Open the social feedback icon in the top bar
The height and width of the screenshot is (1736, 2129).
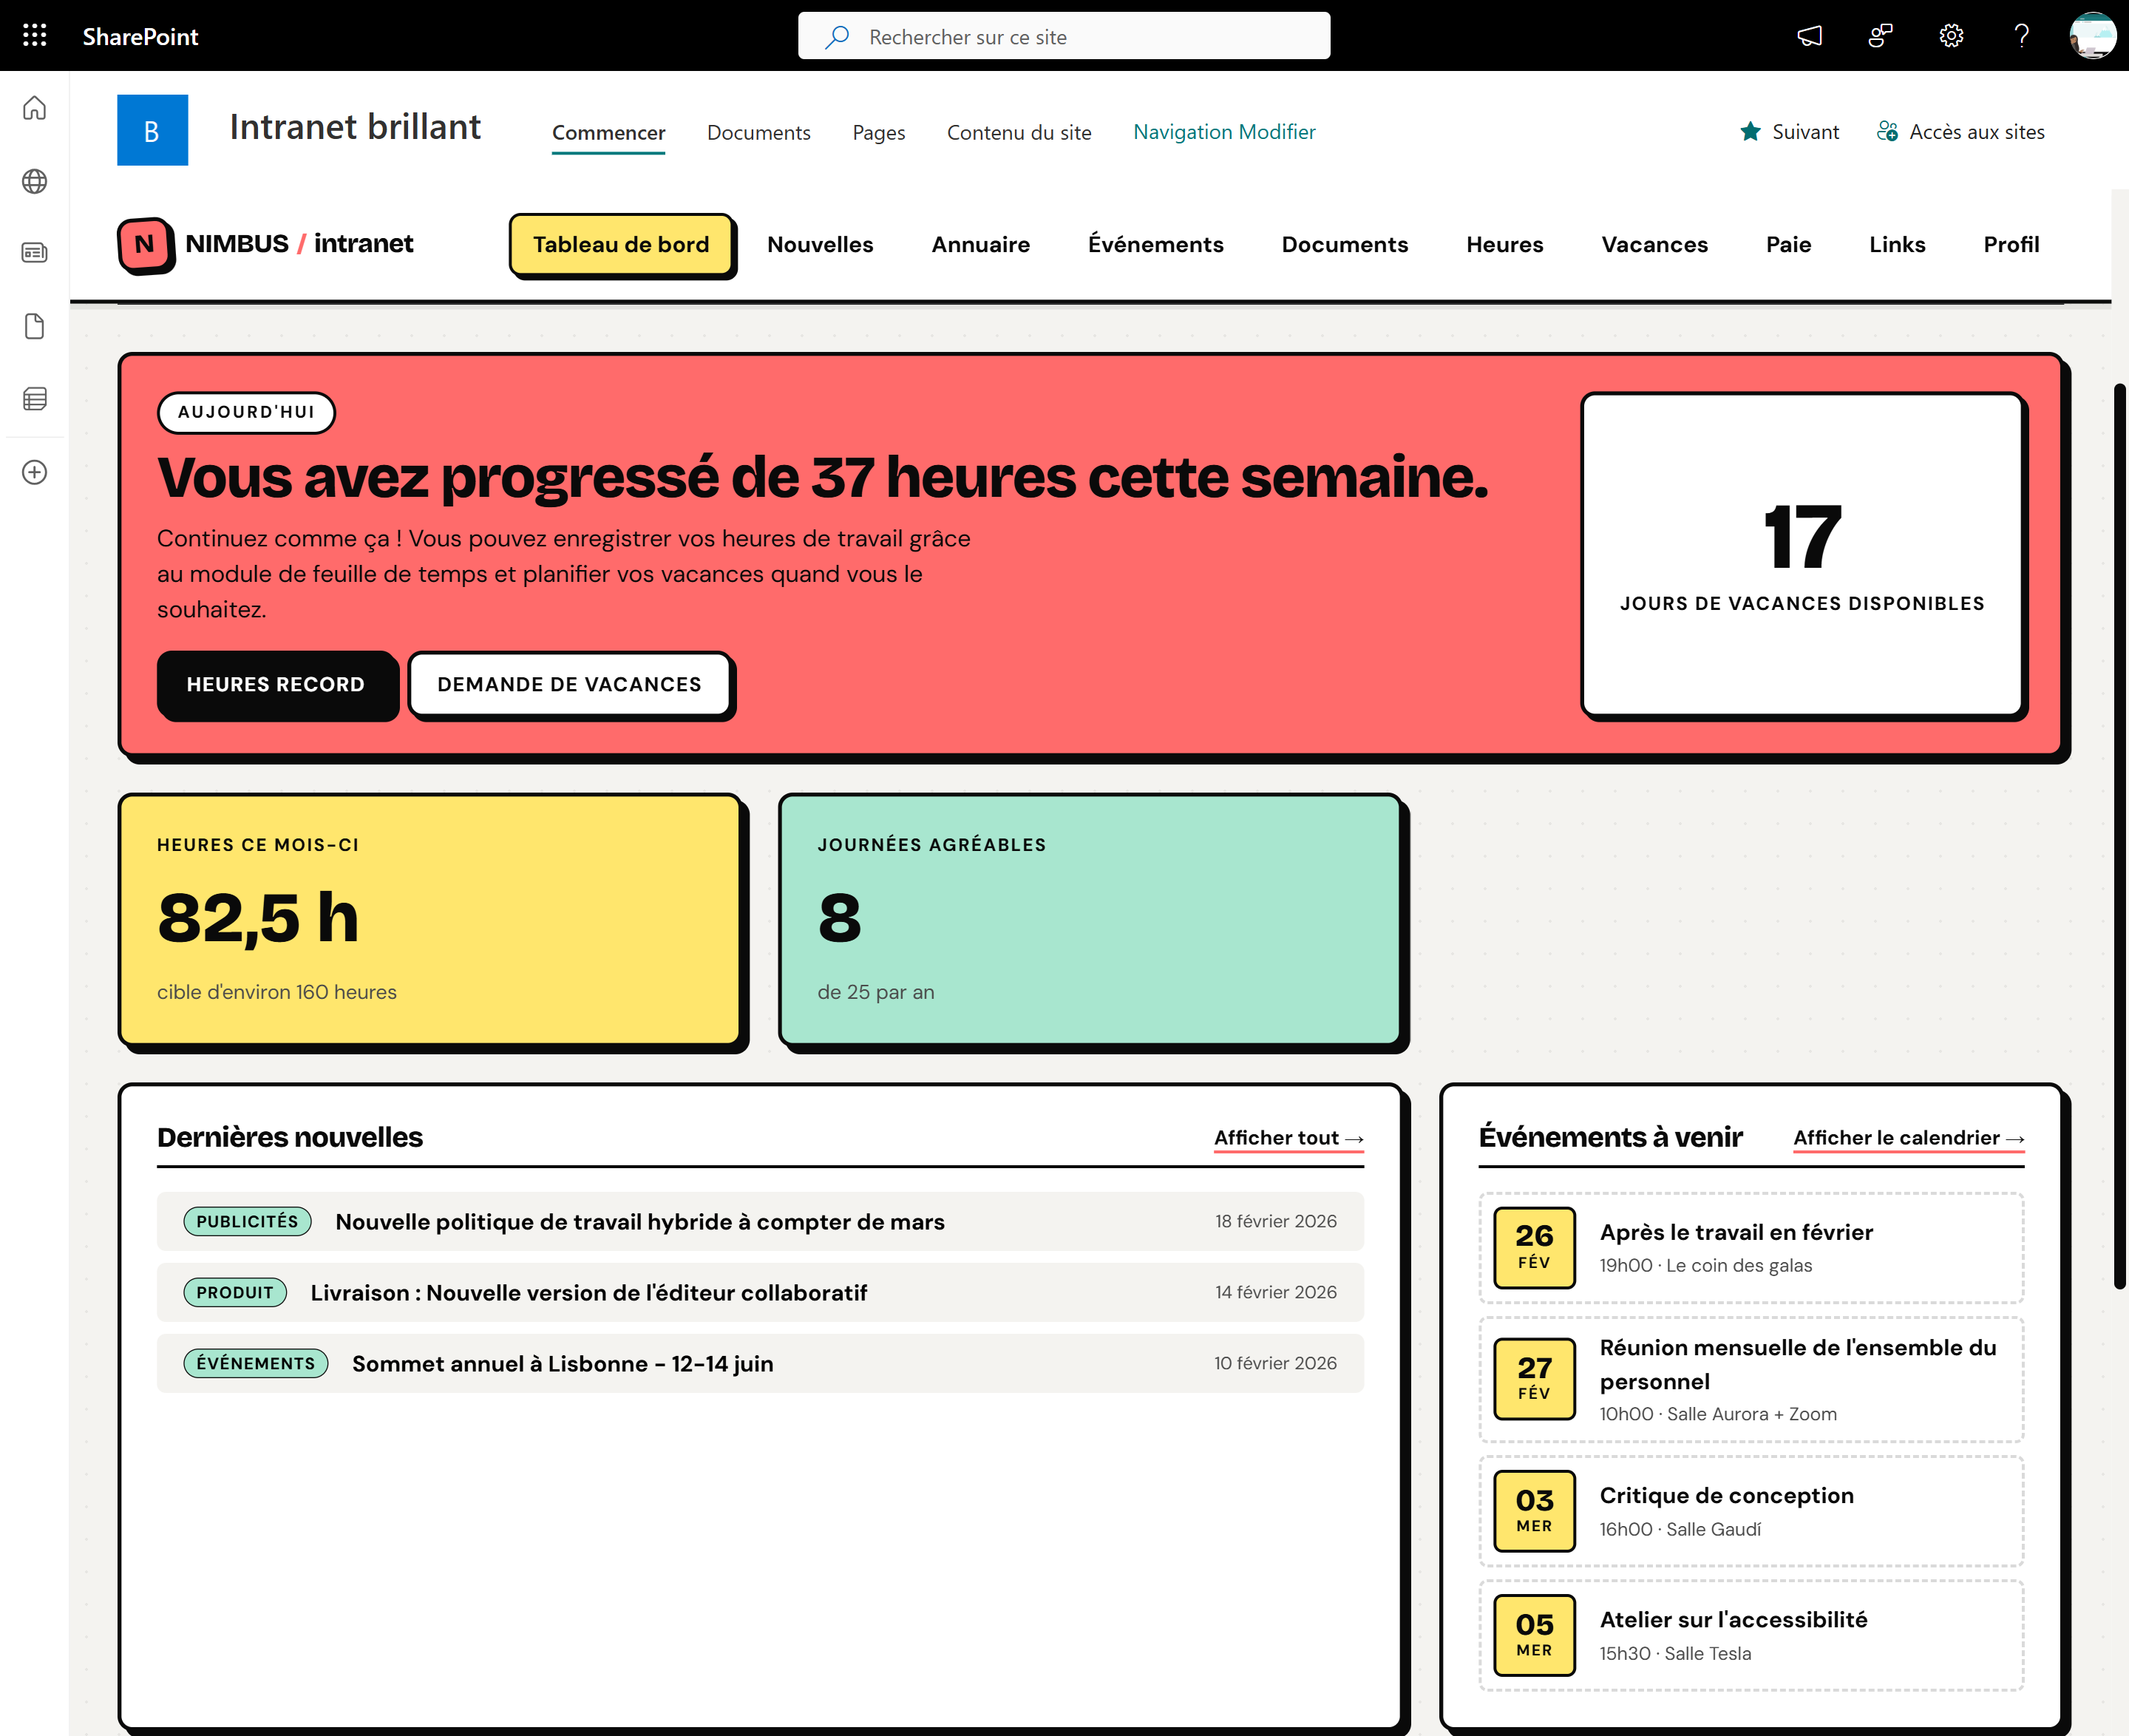(1881, 36)
